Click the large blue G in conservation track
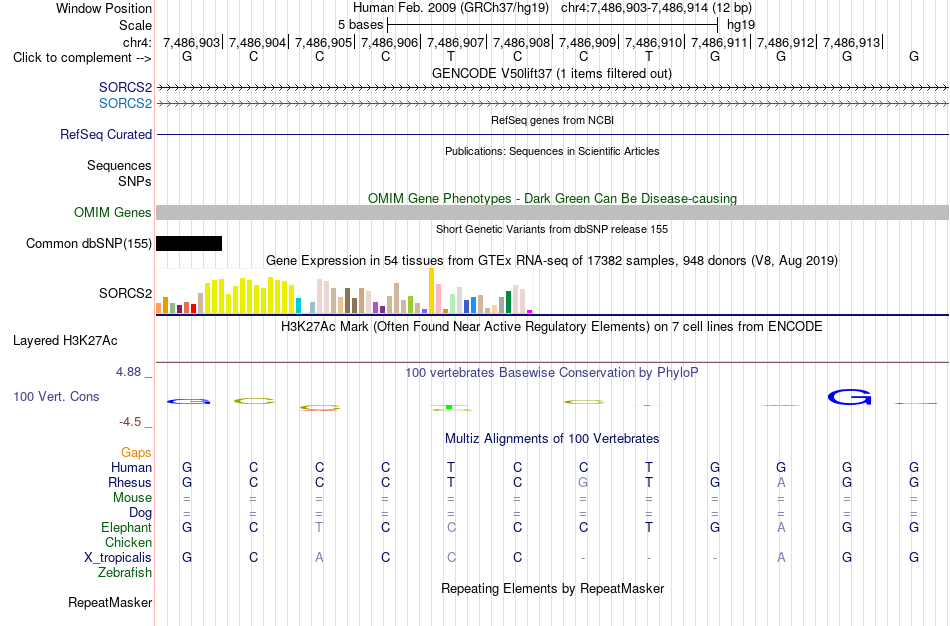950x626 pixels. (849, 398)
